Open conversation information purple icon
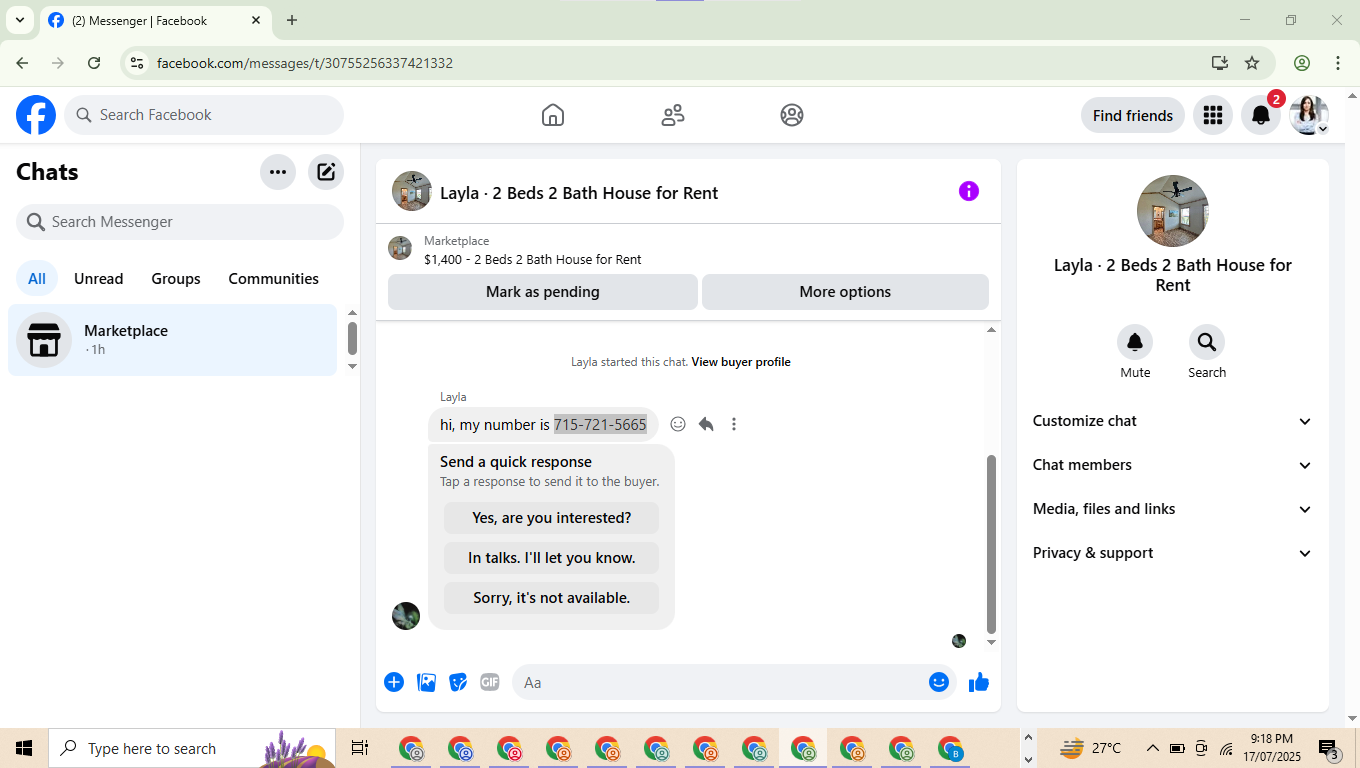This screenshot has height=768, width=1360. coord(969,191)
